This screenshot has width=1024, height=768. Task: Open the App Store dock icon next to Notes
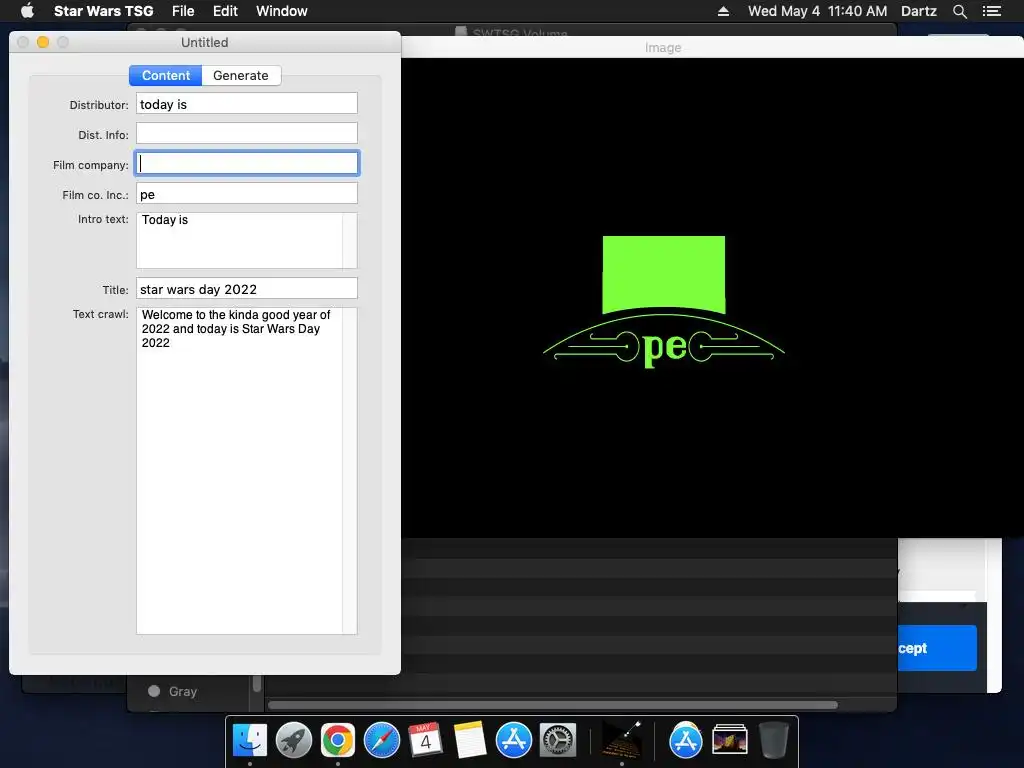click(x=513, y=741)
